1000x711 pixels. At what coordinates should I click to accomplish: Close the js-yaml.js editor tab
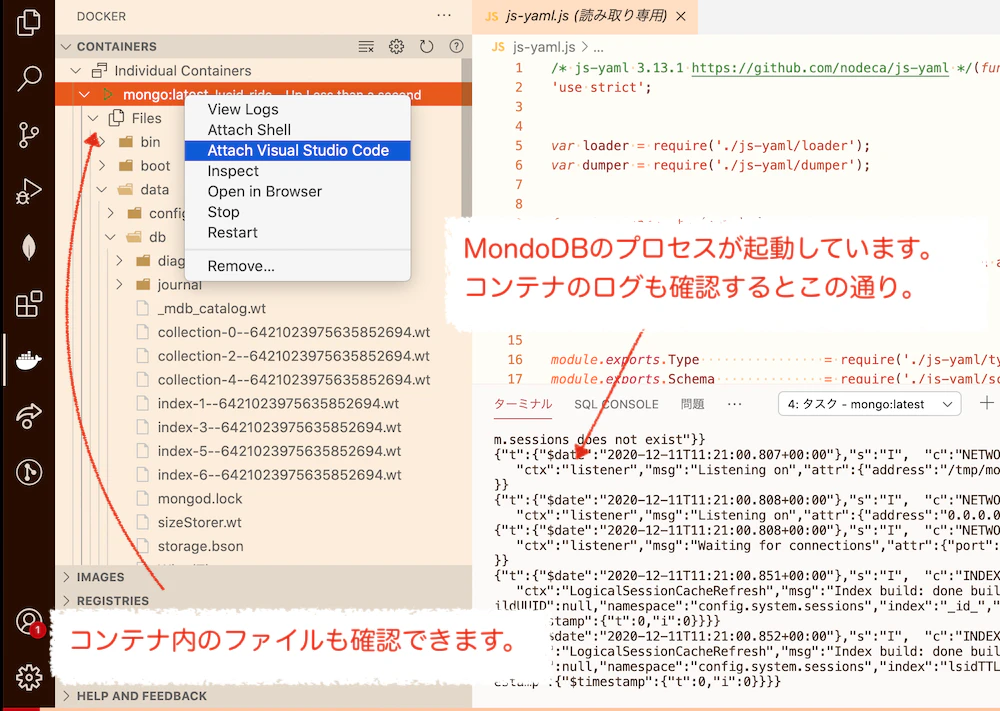(x=681, y=16)
